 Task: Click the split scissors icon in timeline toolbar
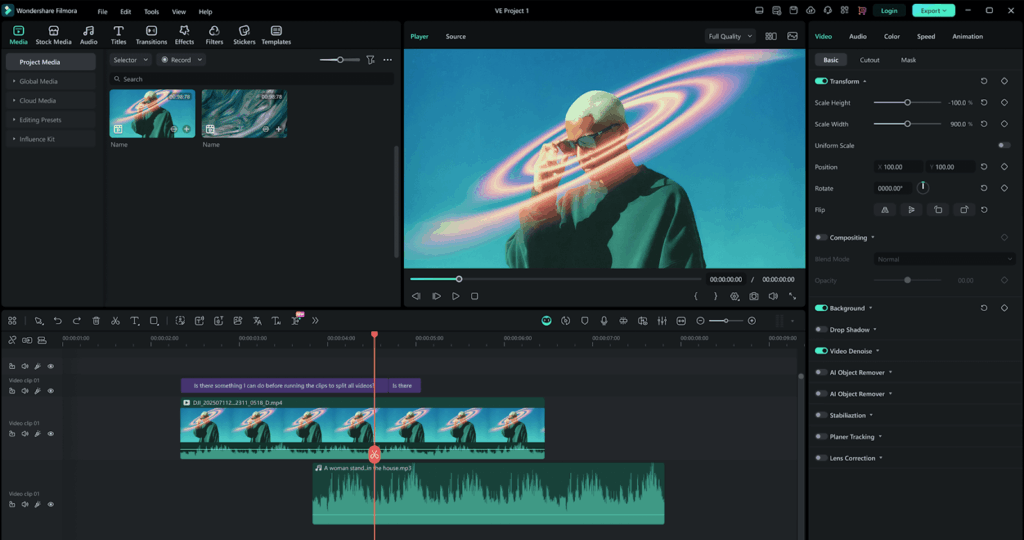tap(115, 321)
